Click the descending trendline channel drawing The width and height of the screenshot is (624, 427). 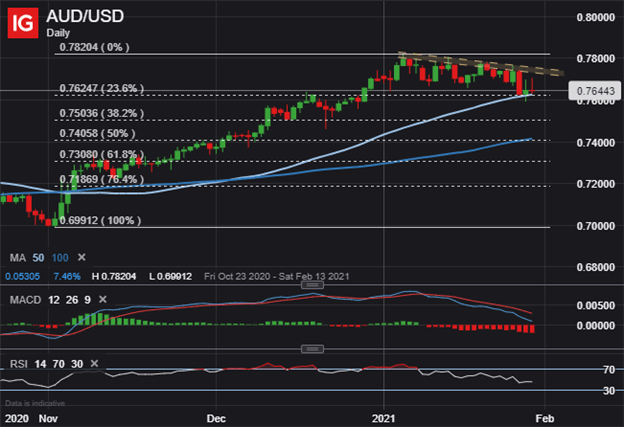[481, 64]
